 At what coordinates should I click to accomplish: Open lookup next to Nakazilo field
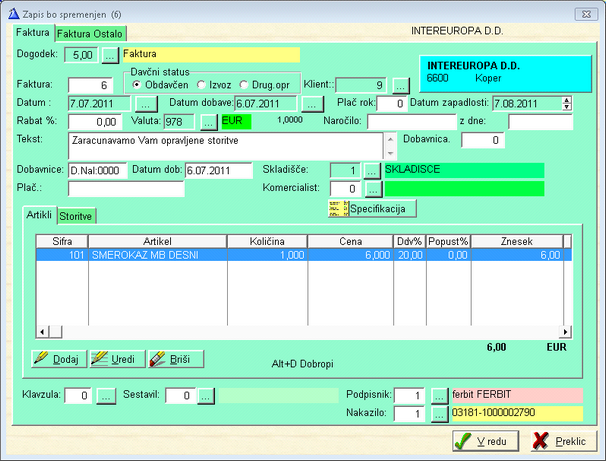439,414
